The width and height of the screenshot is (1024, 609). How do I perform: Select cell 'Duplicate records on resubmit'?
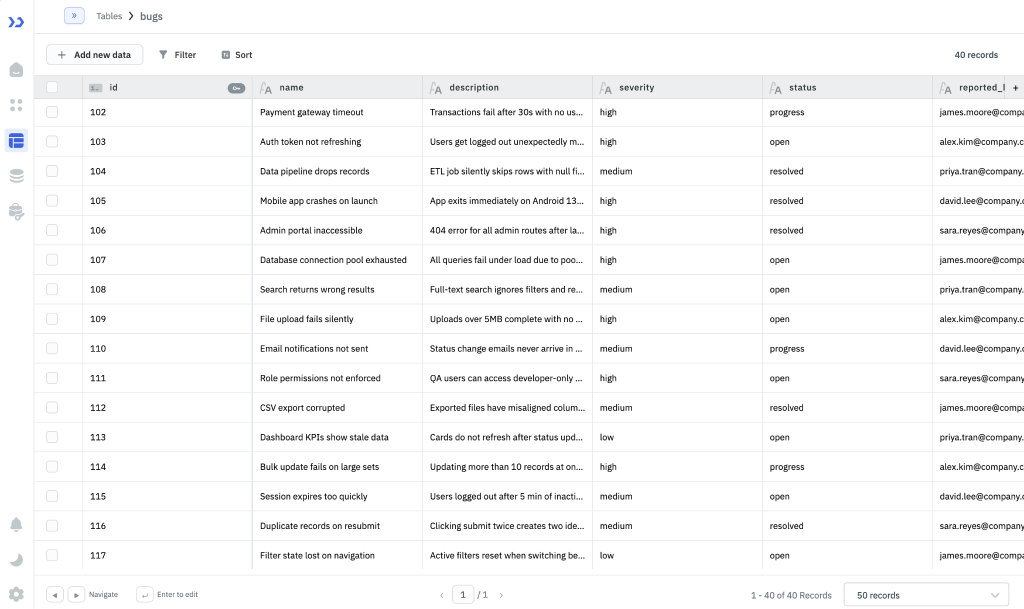[x=337, y=526]
